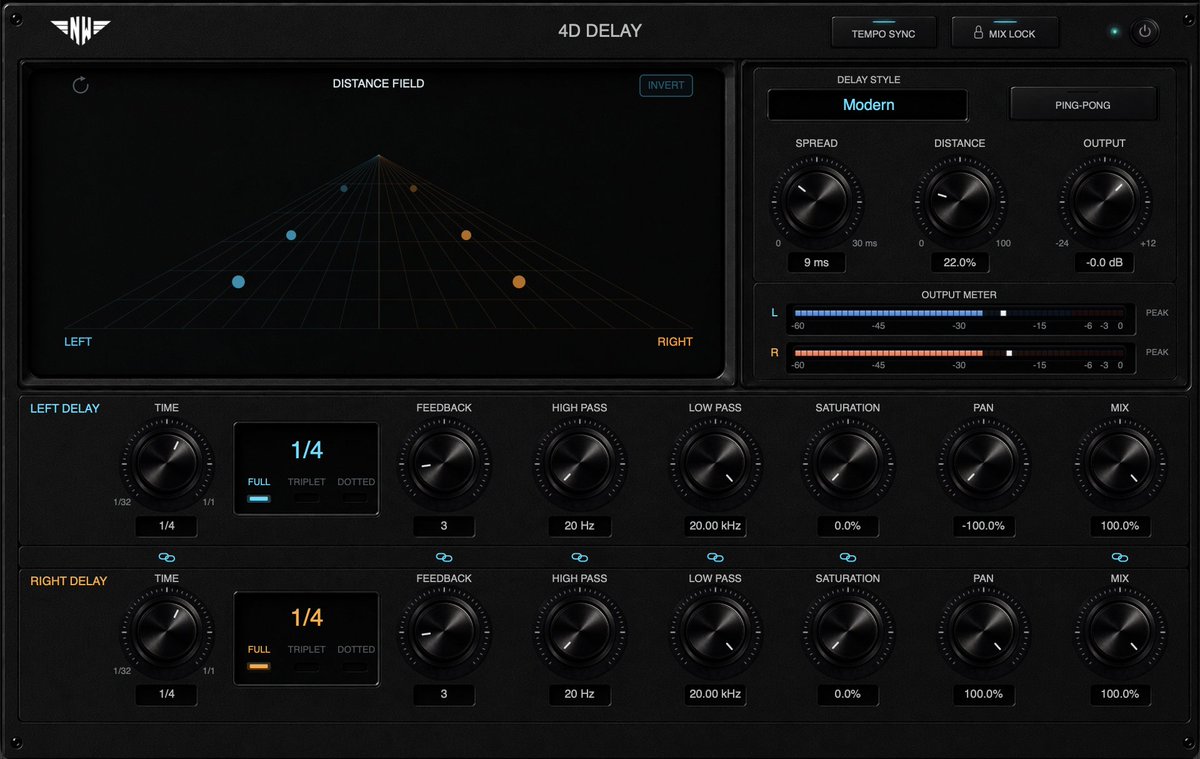Viewport: 1200px width, 759px height.
Task: Click the Distance Field reset arrow icon
Action: pyautogui.click(x=81, y=85)
